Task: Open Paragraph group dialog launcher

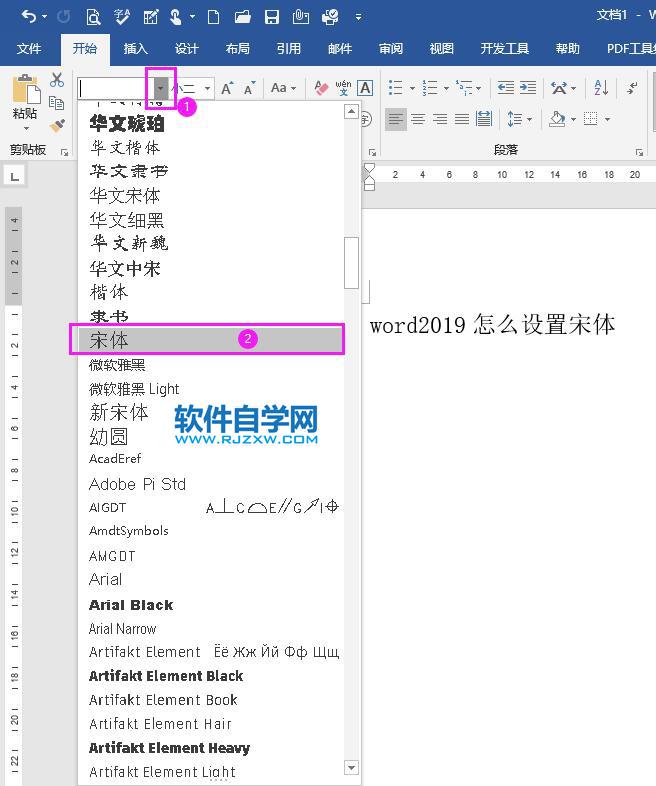Action: [x=639, y=152]
